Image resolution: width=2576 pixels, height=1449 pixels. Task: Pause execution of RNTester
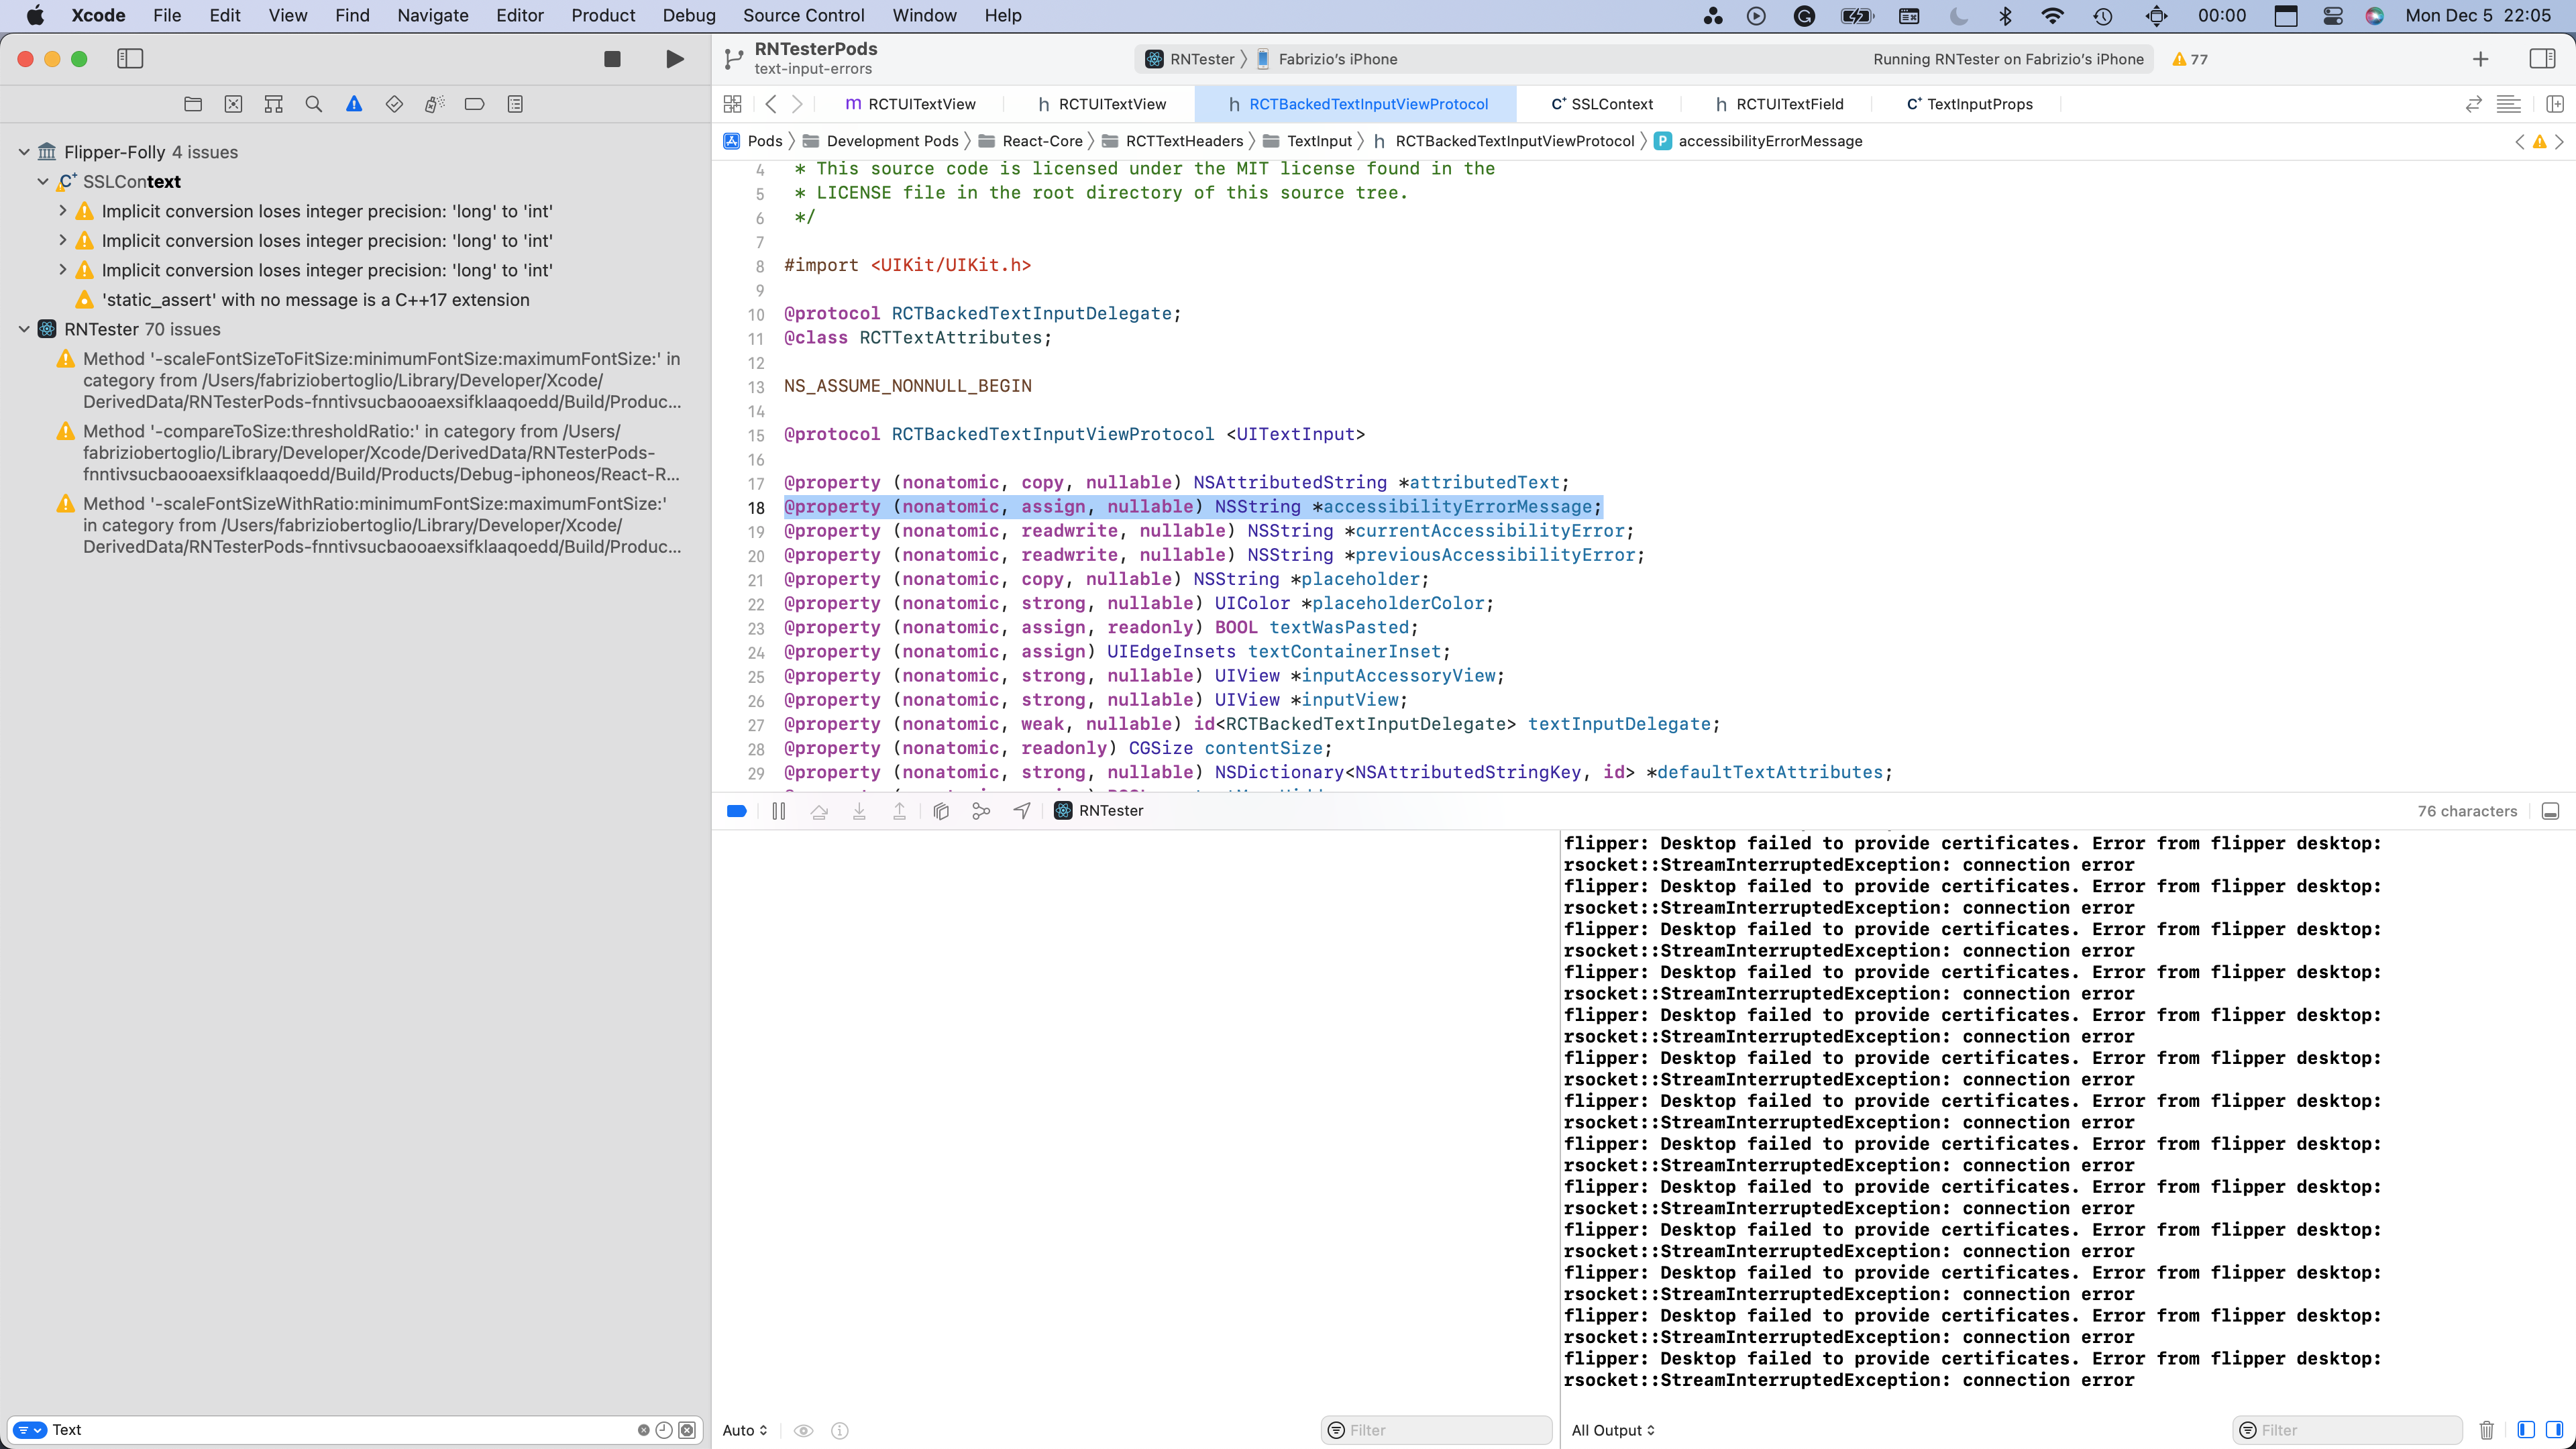point(778,811)
